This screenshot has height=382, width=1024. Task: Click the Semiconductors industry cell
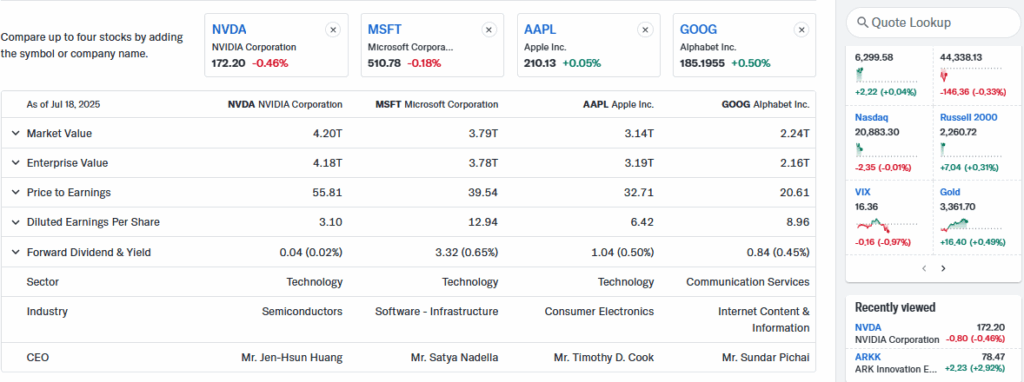[x=302, y=311]
